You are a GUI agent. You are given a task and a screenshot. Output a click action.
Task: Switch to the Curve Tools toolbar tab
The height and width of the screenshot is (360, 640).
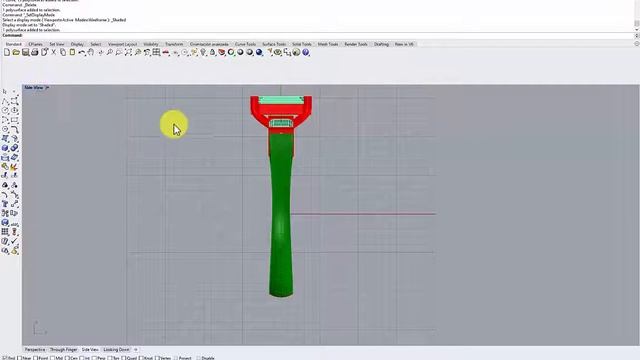coord(245,44)
